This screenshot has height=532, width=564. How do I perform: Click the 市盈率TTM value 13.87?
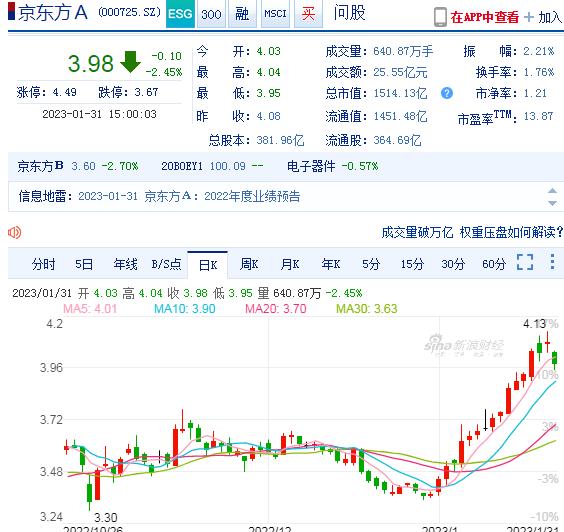coord(538,116)
